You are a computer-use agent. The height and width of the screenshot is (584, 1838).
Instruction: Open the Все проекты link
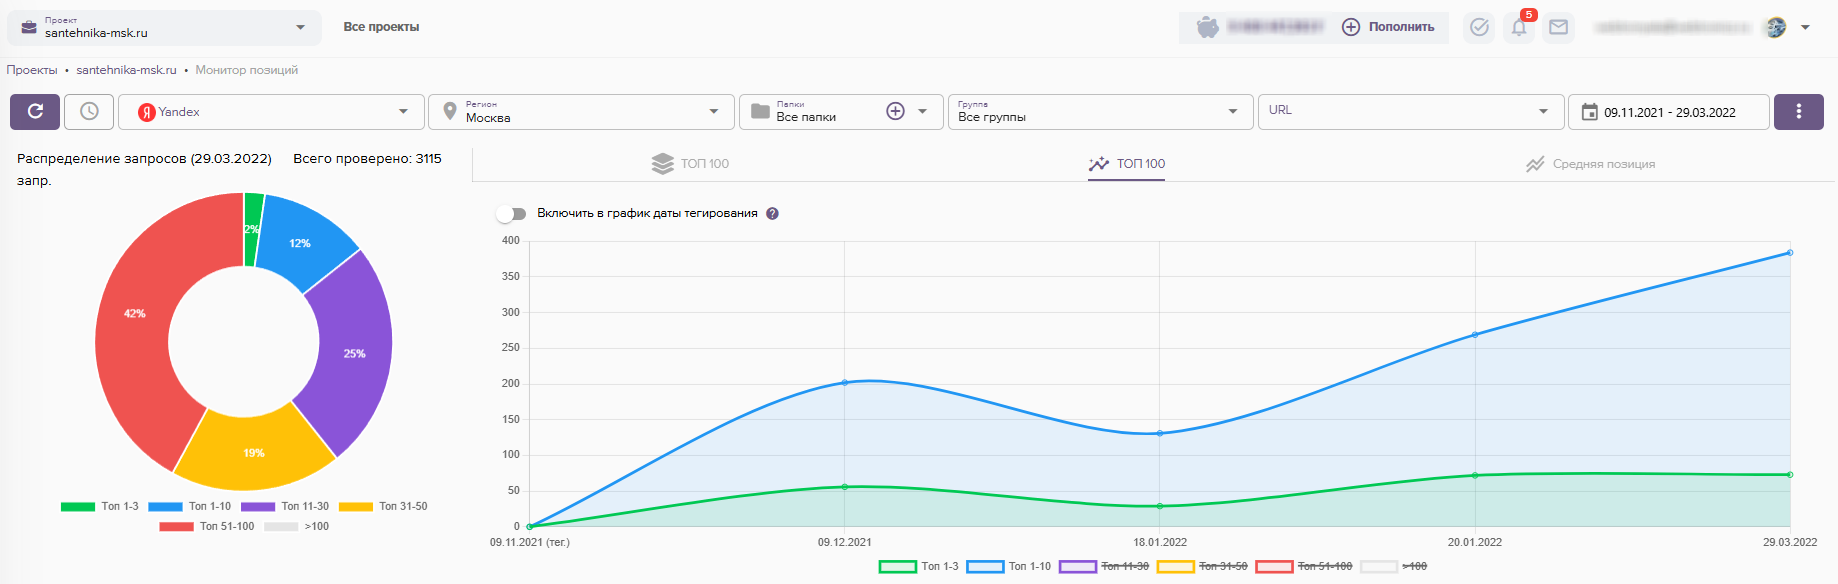point(381,27)
